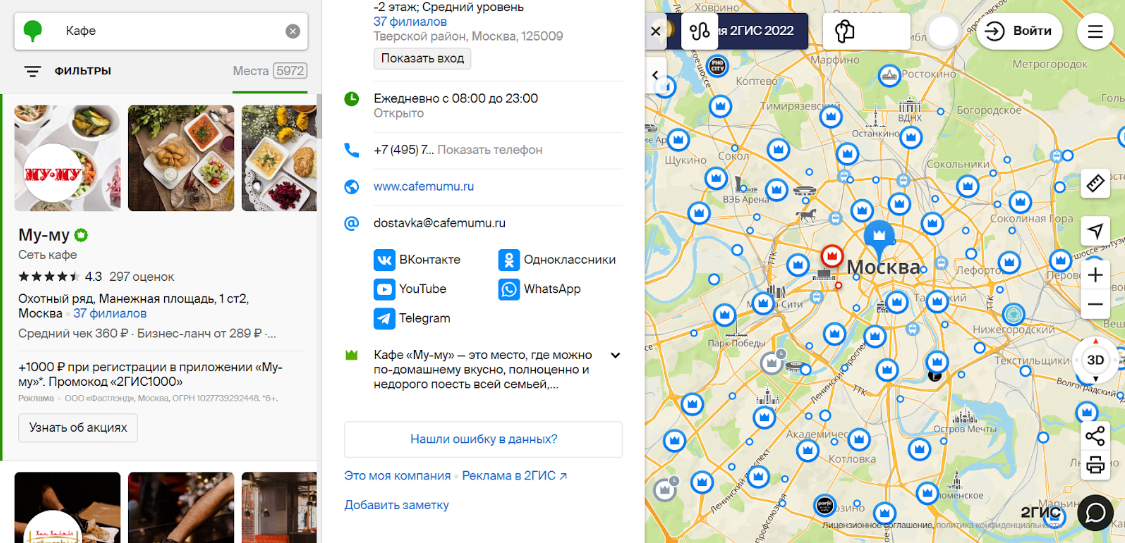This screenshot has width=1125, height=543.
Task: Click the blue pin marker above Москва
Action: point(879,240)
